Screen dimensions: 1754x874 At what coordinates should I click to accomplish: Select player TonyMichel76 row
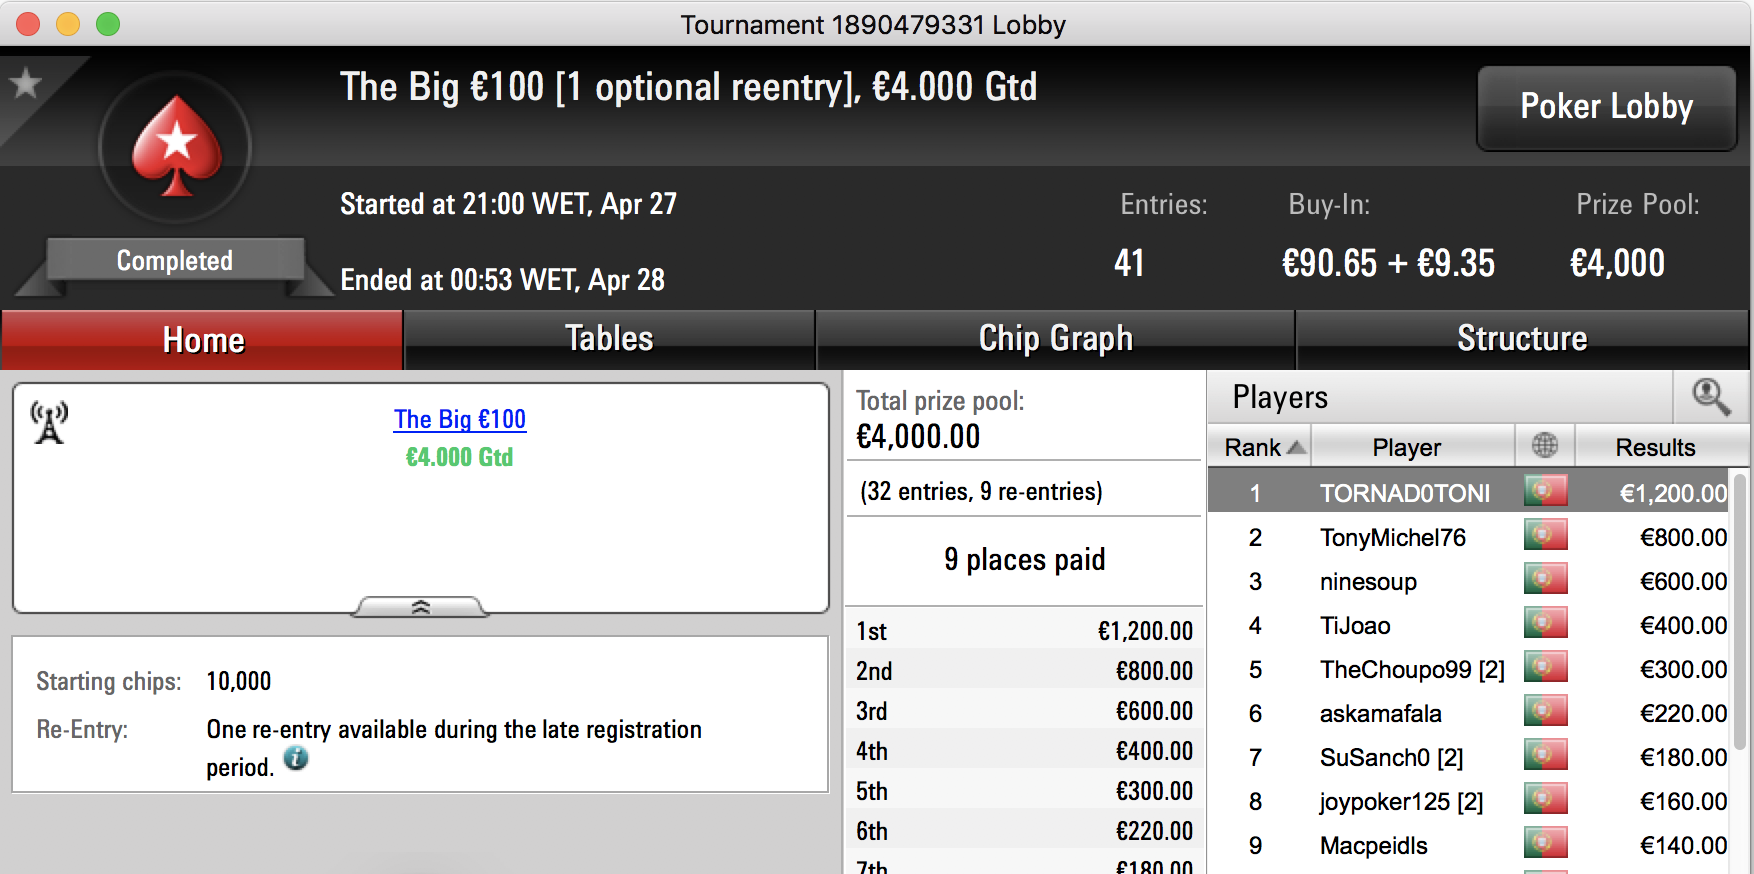coord(1470,537)
